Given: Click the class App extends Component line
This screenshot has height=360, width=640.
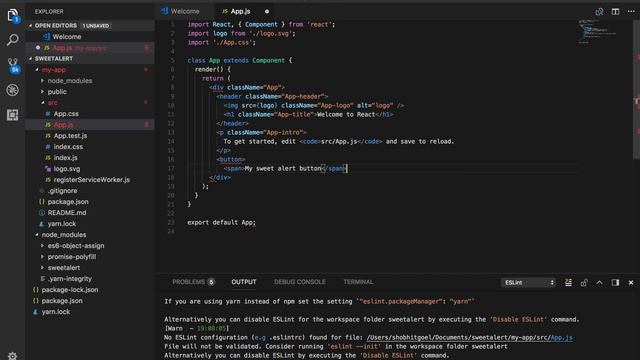Looking at the screenshot, I should (240, 60).
